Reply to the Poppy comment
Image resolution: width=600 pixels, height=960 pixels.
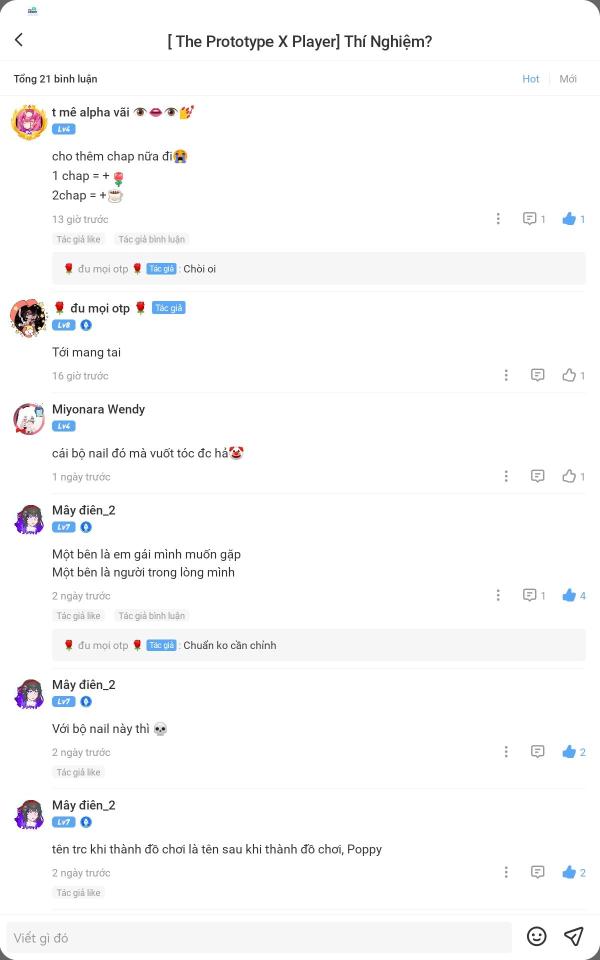[x=538, y=872]
